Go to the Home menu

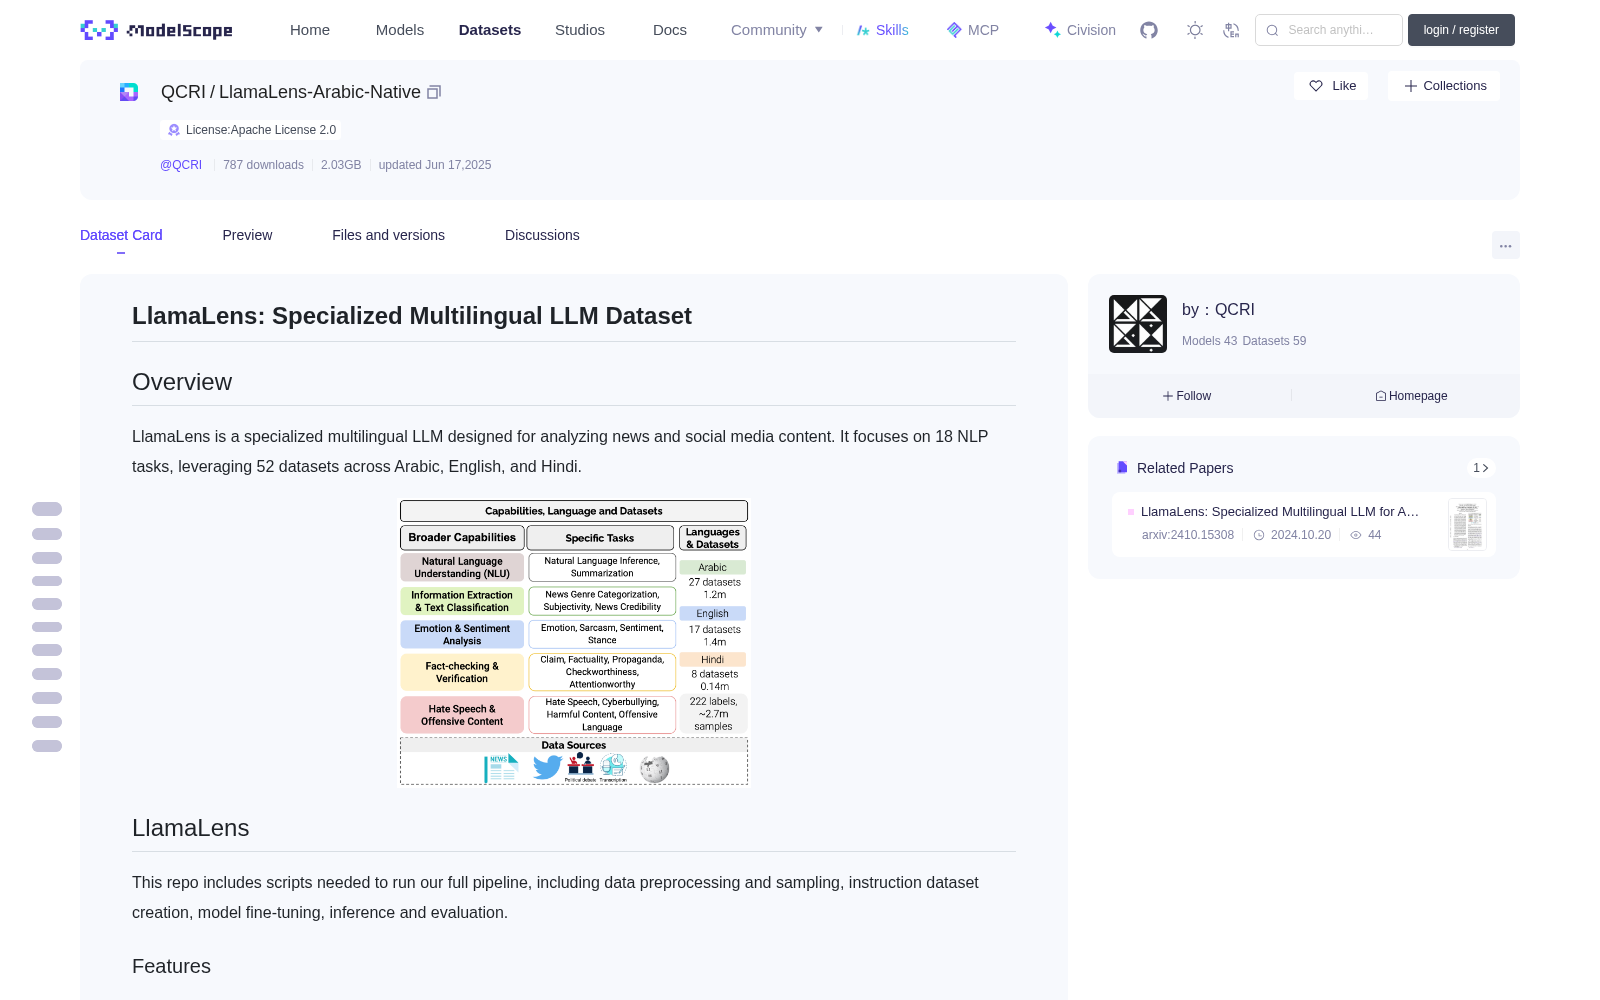(x=310, y=30)
